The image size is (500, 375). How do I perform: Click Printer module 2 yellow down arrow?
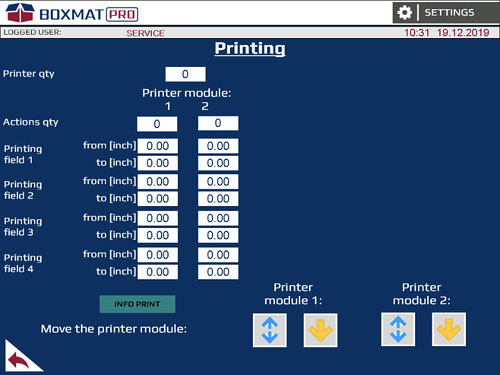coord(449,329)
